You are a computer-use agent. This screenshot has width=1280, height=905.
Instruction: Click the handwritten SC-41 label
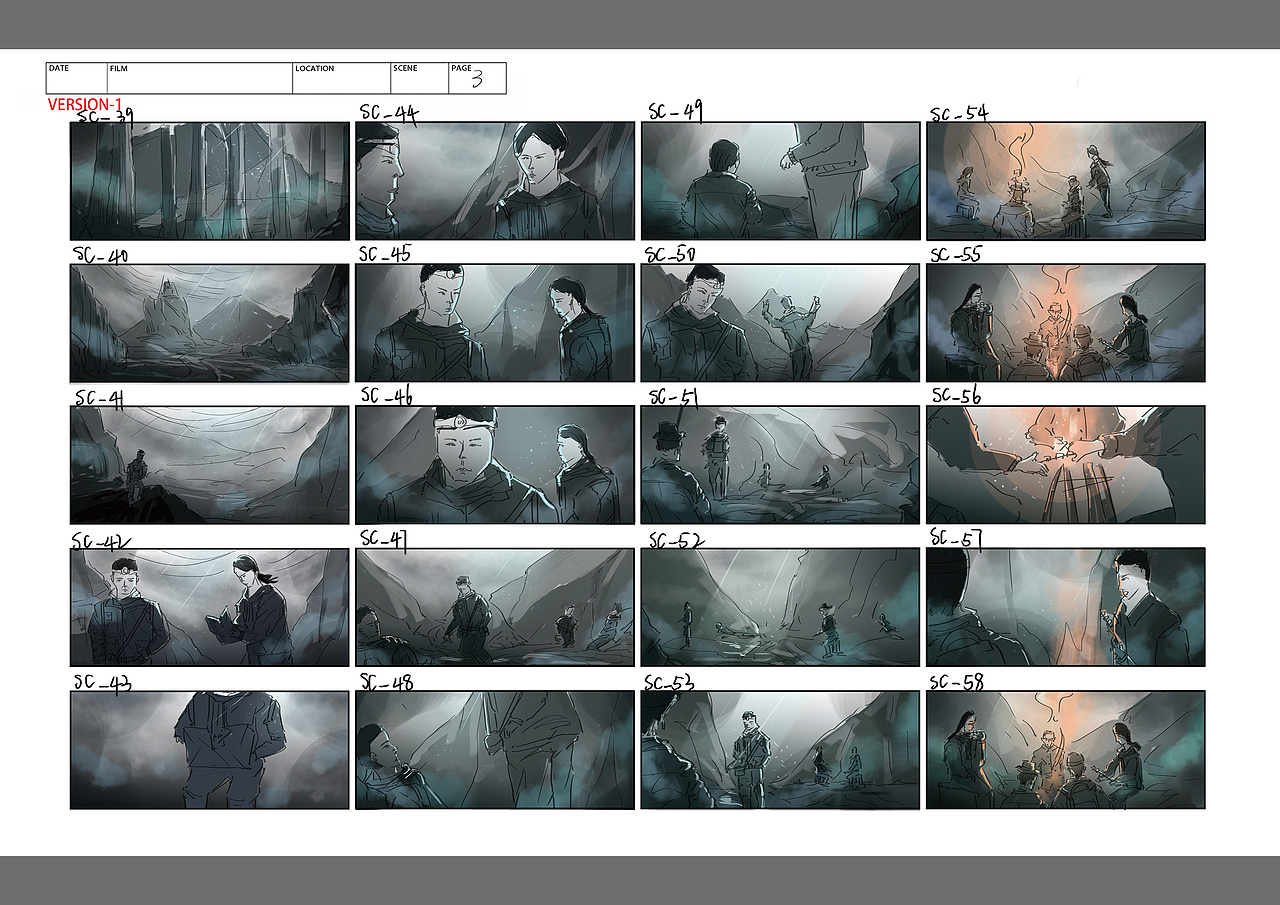(99, 397)
